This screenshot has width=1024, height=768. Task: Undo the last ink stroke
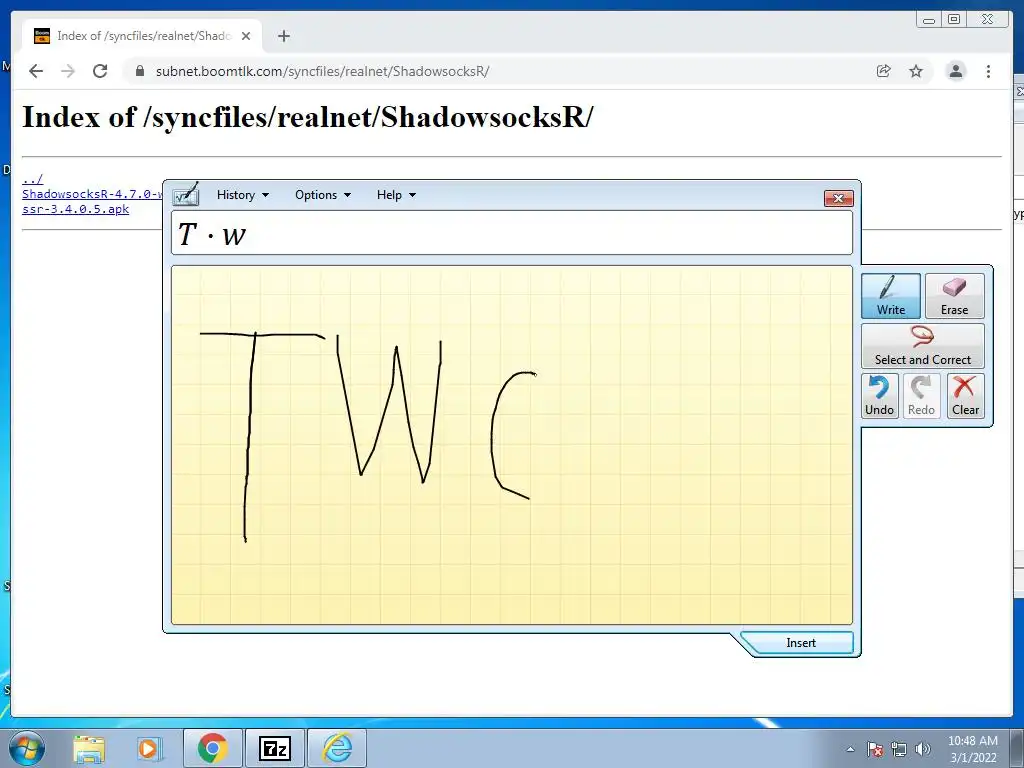click(879, 396)
